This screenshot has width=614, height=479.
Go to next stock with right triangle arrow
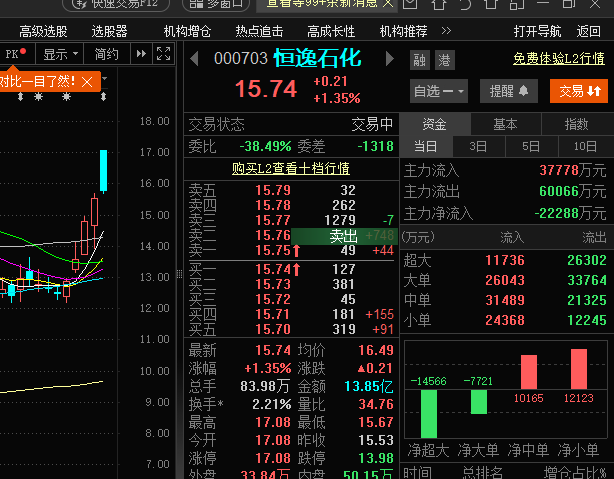390,59
